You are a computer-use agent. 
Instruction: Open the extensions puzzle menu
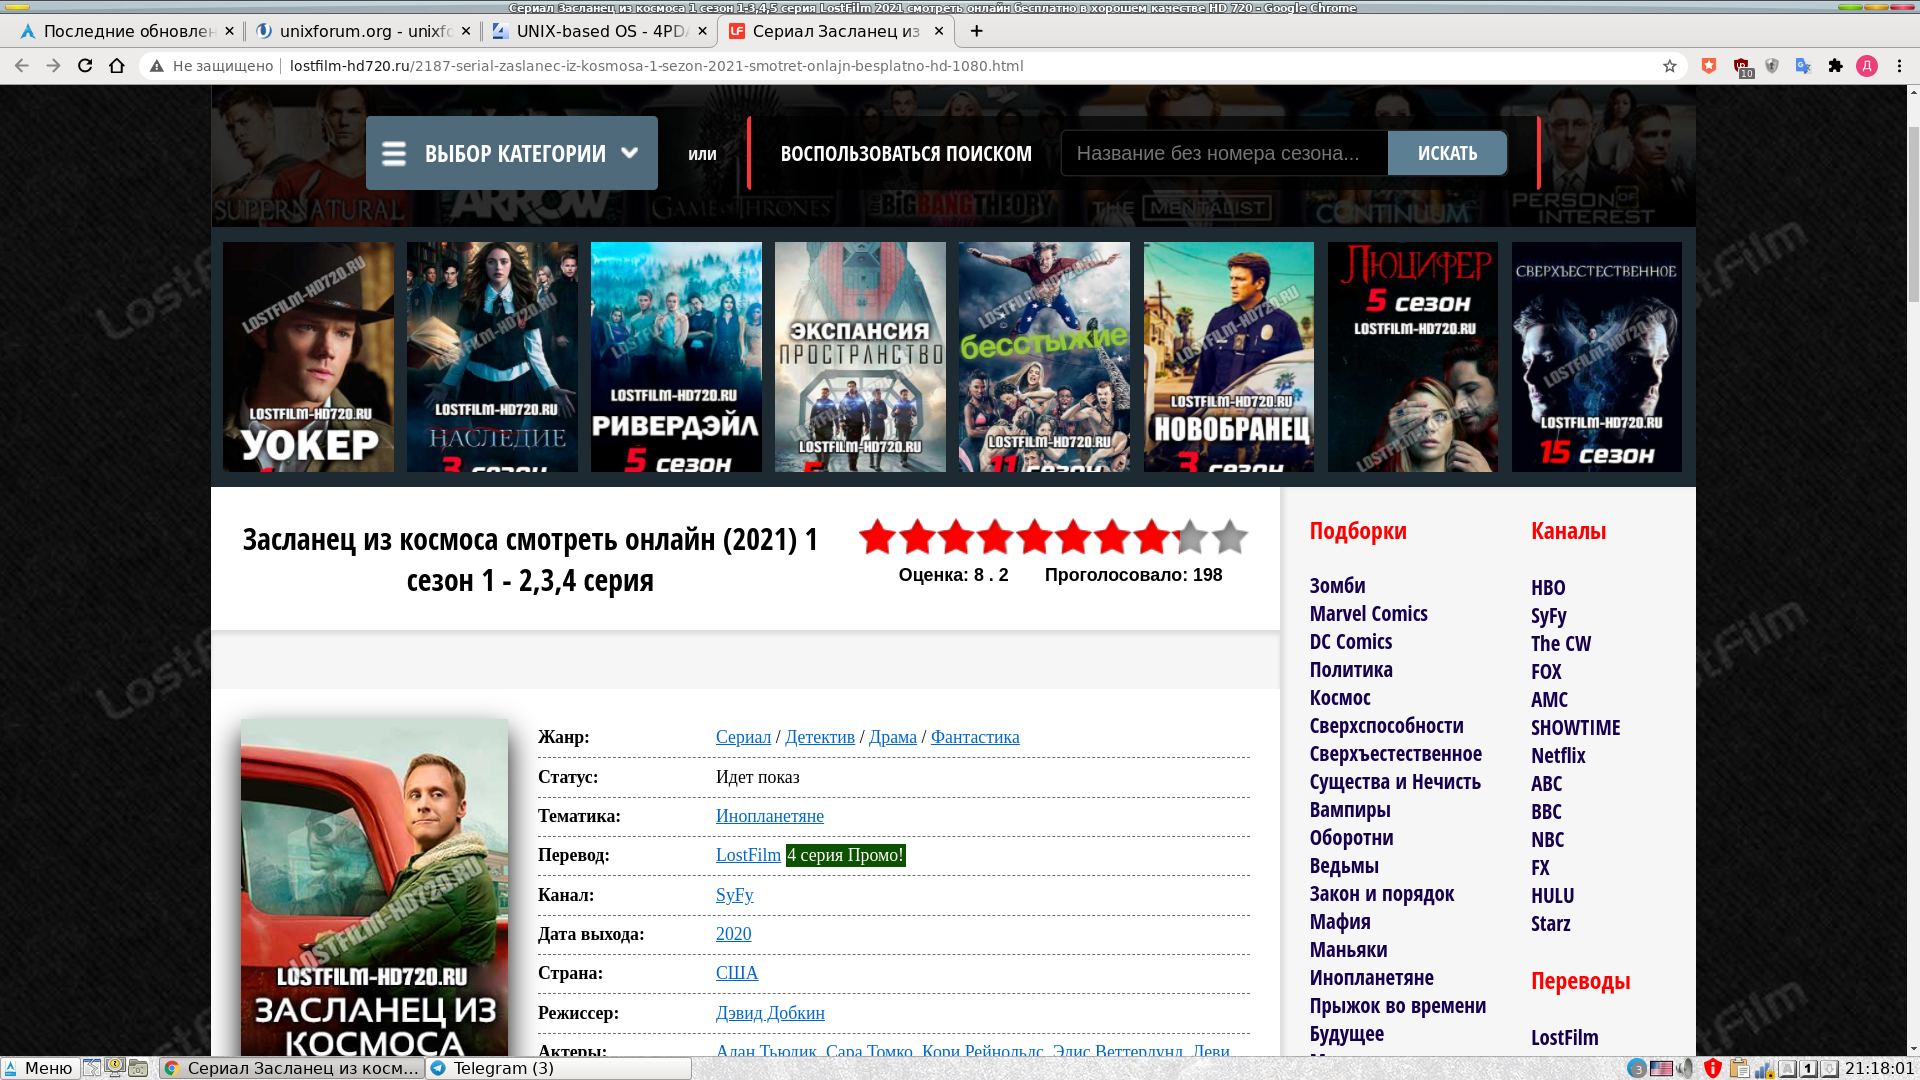1835,66
